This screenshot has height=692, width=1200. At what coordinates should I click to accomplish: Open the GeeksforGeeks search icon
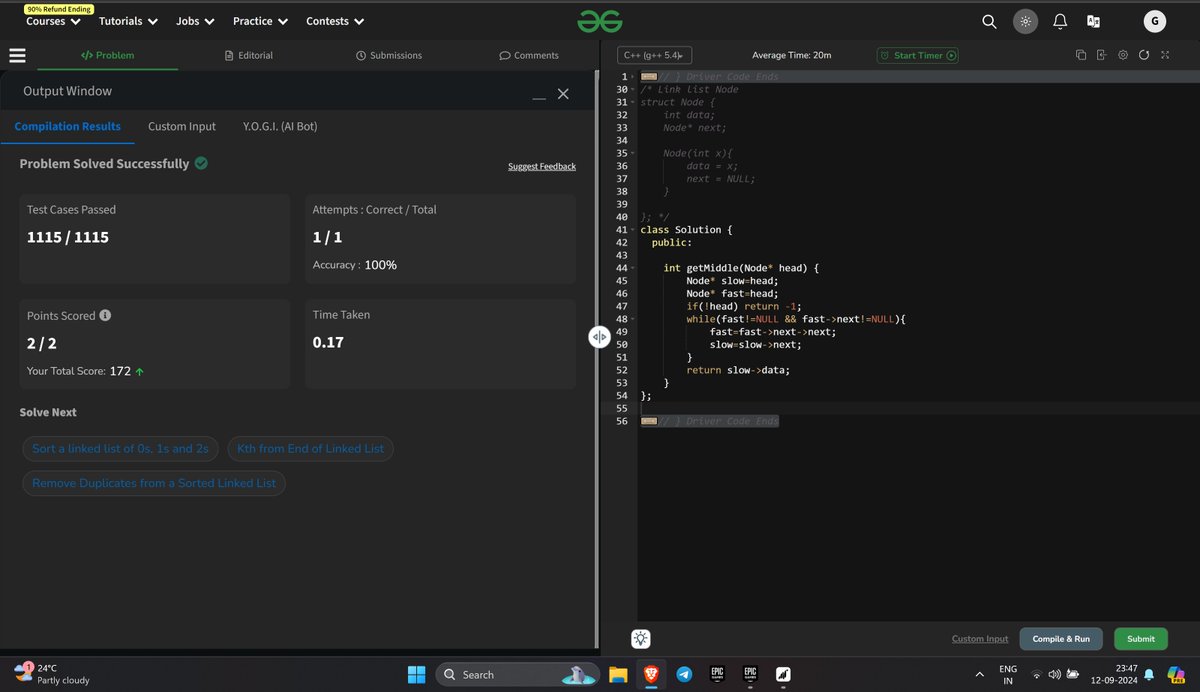click(x=989, y=21)
